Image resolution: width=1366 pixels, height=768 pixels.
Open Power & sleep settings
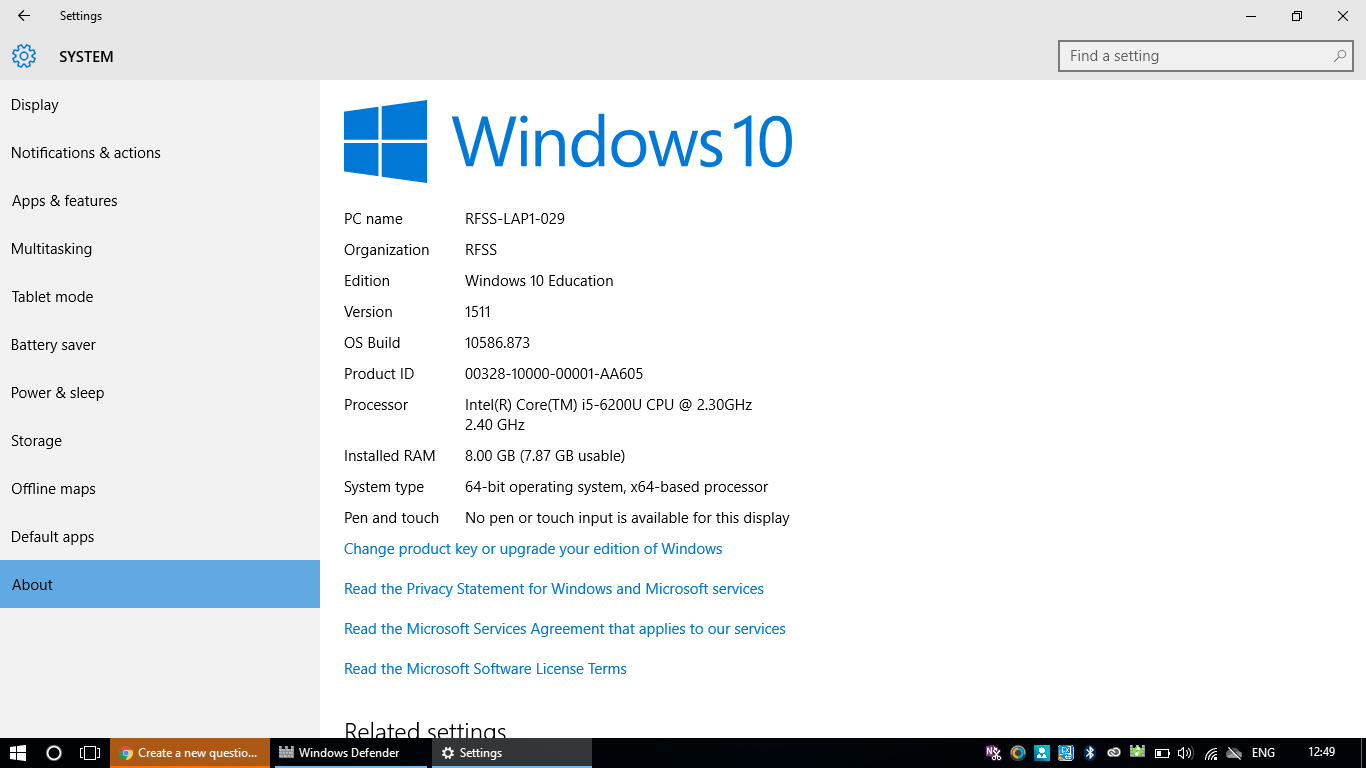pos(160,392)
